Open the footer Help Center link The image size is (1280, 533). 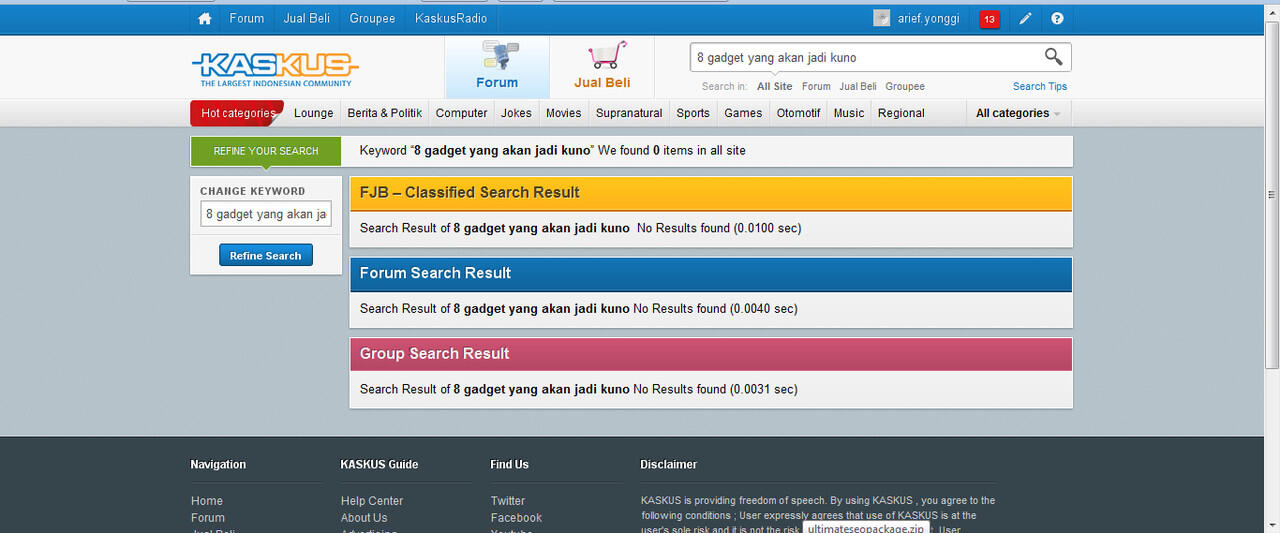(x=372, y=501)
